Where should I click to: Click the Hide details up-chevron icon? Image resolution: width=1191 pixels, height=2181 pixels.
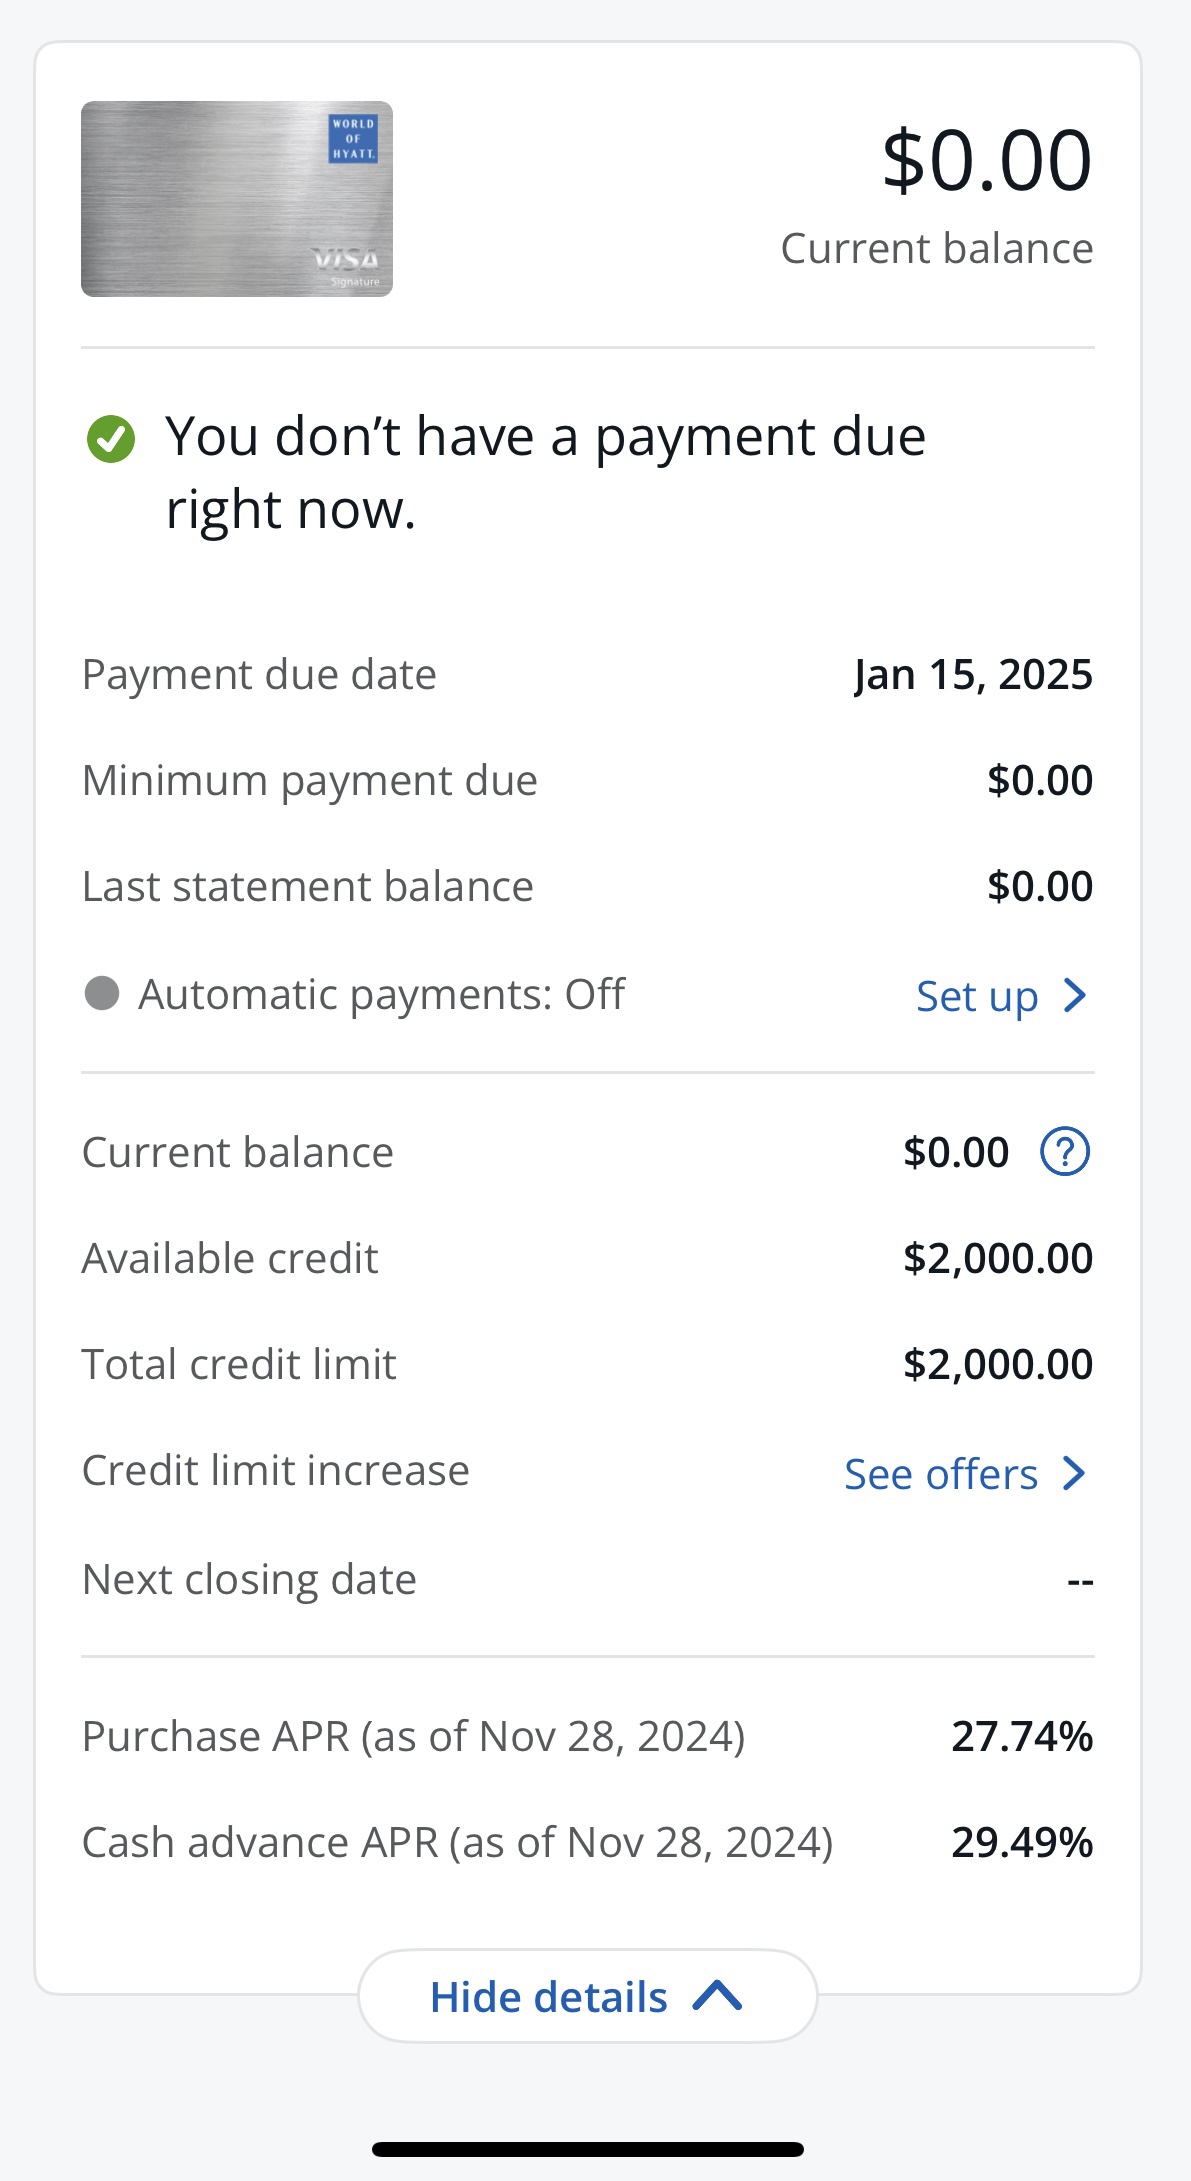[717, 1996]
